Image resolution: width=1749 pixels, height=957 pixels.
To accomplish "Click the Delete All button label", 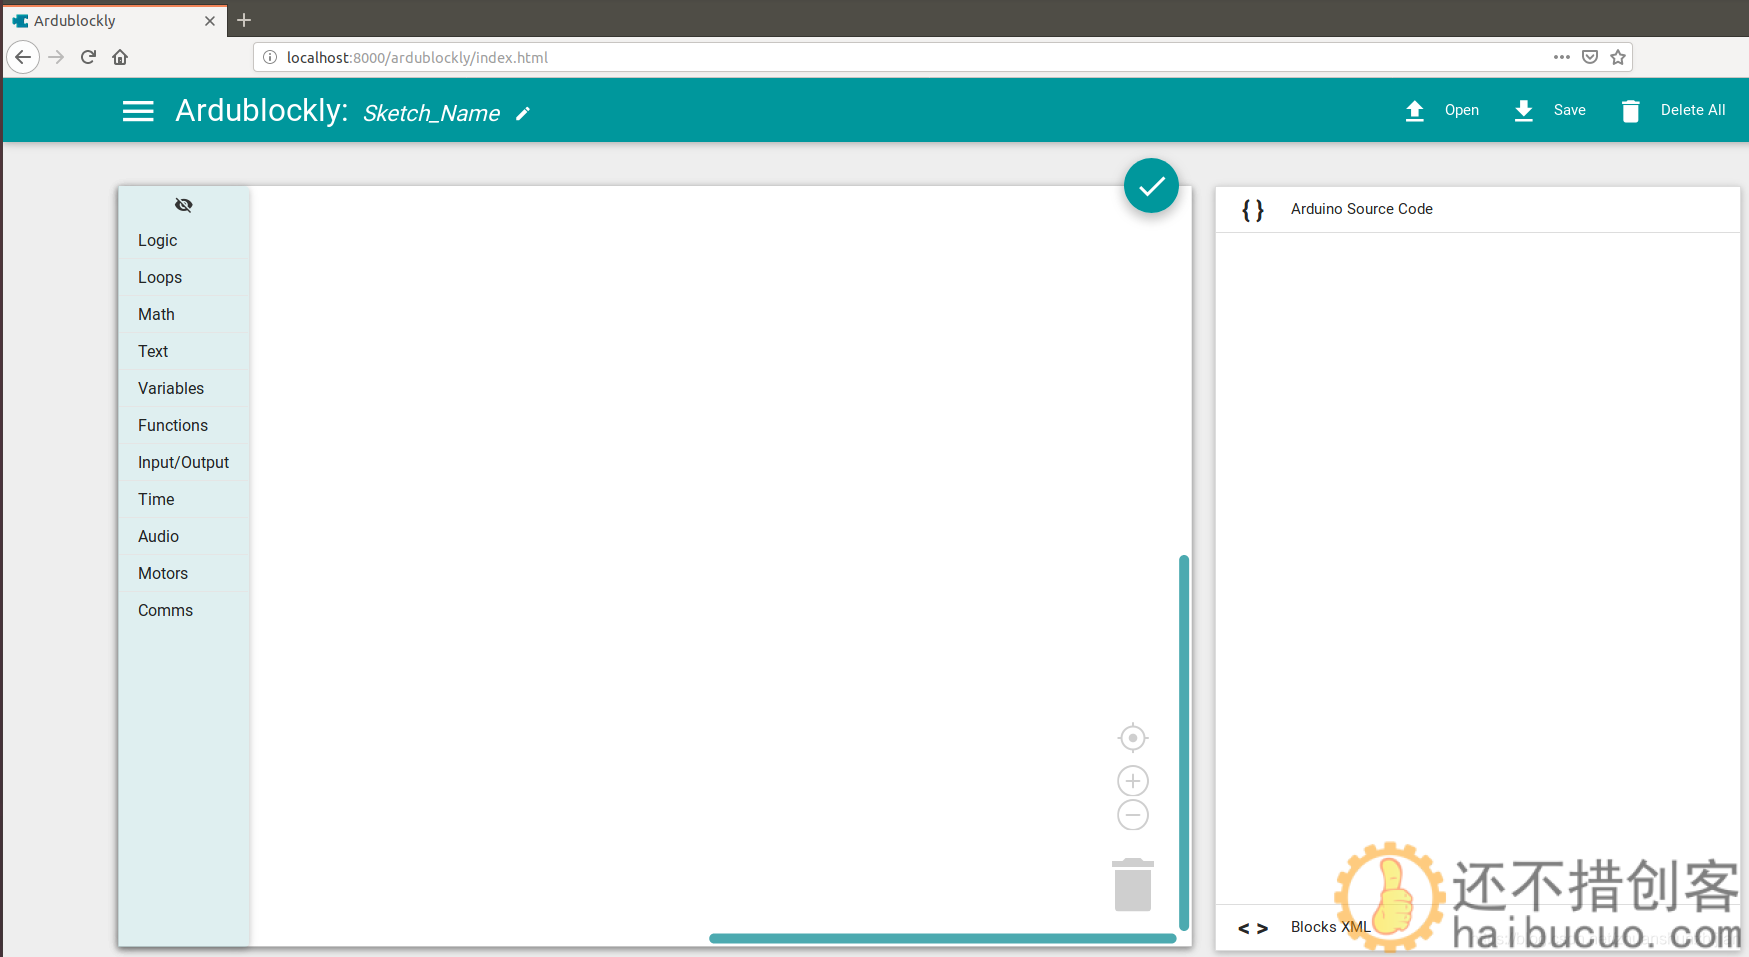I will (1693, 110).
